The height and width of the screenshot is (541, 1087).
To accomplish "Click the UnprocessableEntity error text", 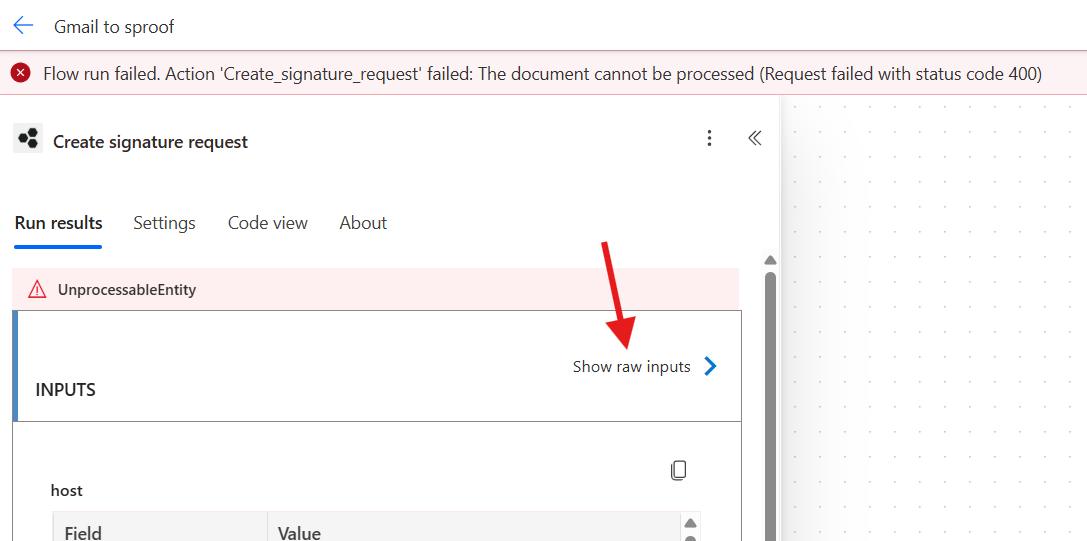I will point(127,290).
